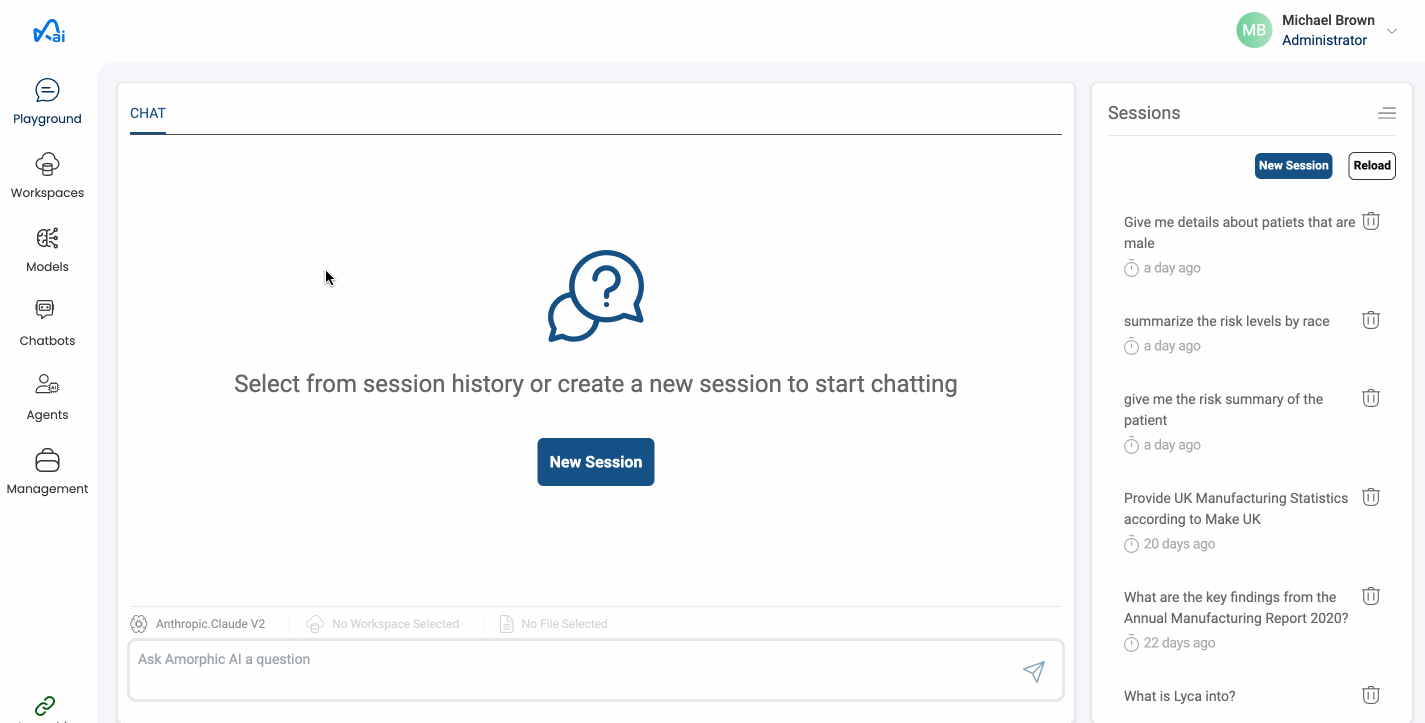Viewport: 1425px width, 723px height.
Task: Open the Workspaces sidebar icon
Action: point(47,164)
